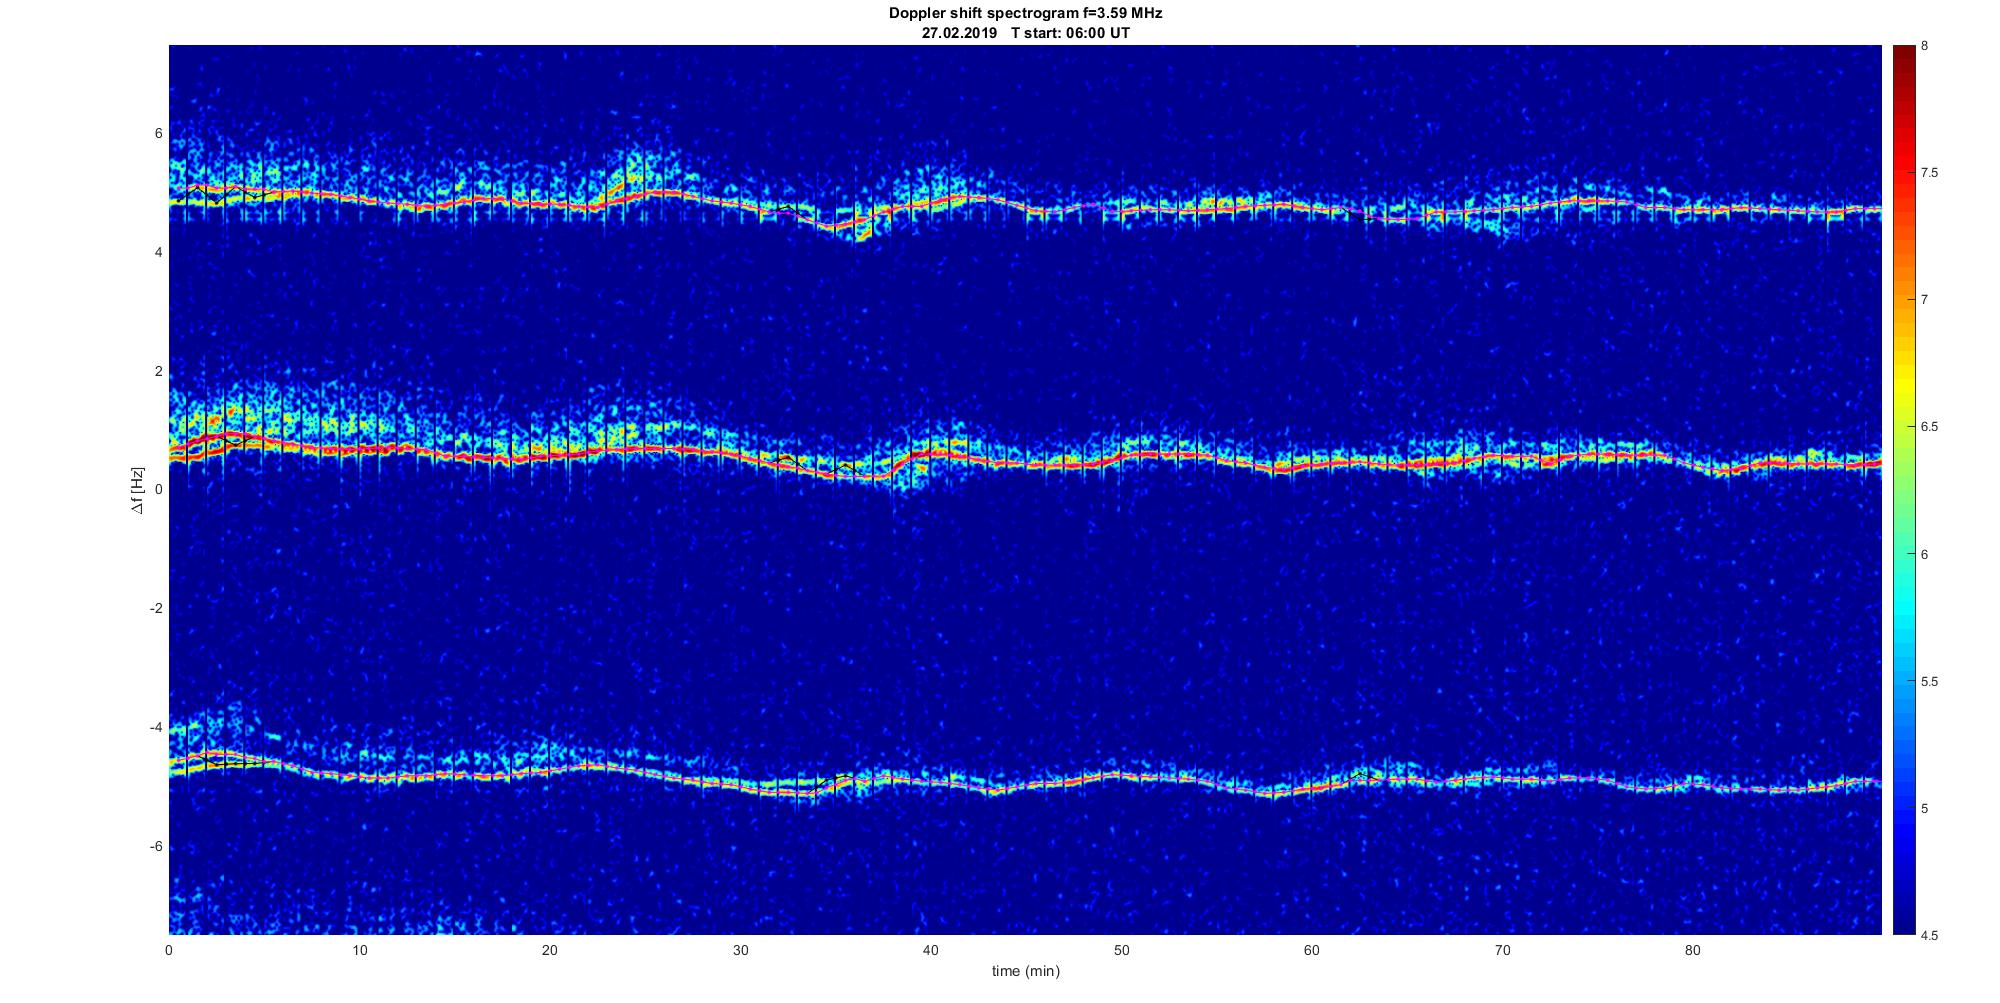Click the colorbar tick label '5.5'
Viewport: 2000px width, 1003px height.
1929,682
